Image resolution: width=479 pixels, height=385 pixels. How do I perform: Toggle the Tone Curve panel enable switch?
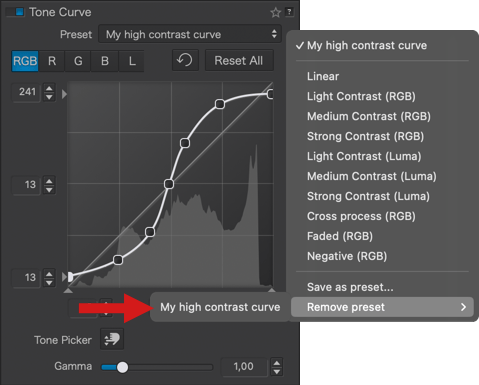pos(16,12)
